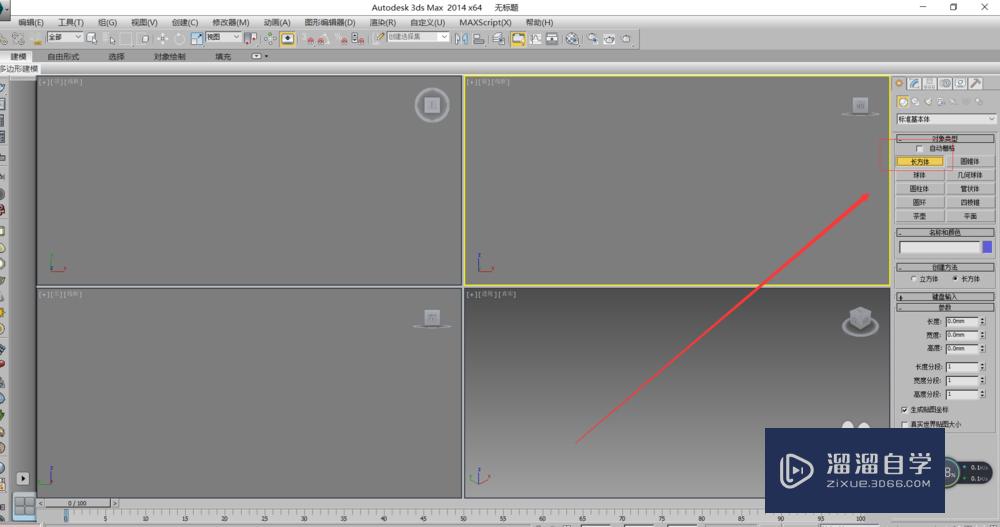Click the 长方体 box primitive button
The height and width of the screenshot is (527, 1000).
point(920,161)
